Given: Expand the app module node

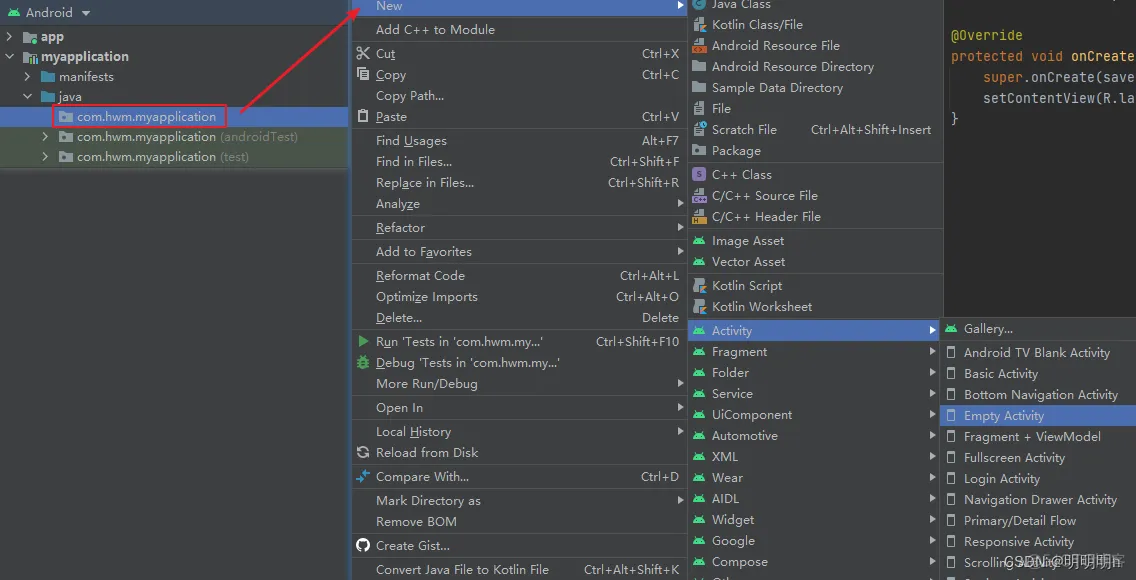Looking at the screenshot, I should [9, 37].
